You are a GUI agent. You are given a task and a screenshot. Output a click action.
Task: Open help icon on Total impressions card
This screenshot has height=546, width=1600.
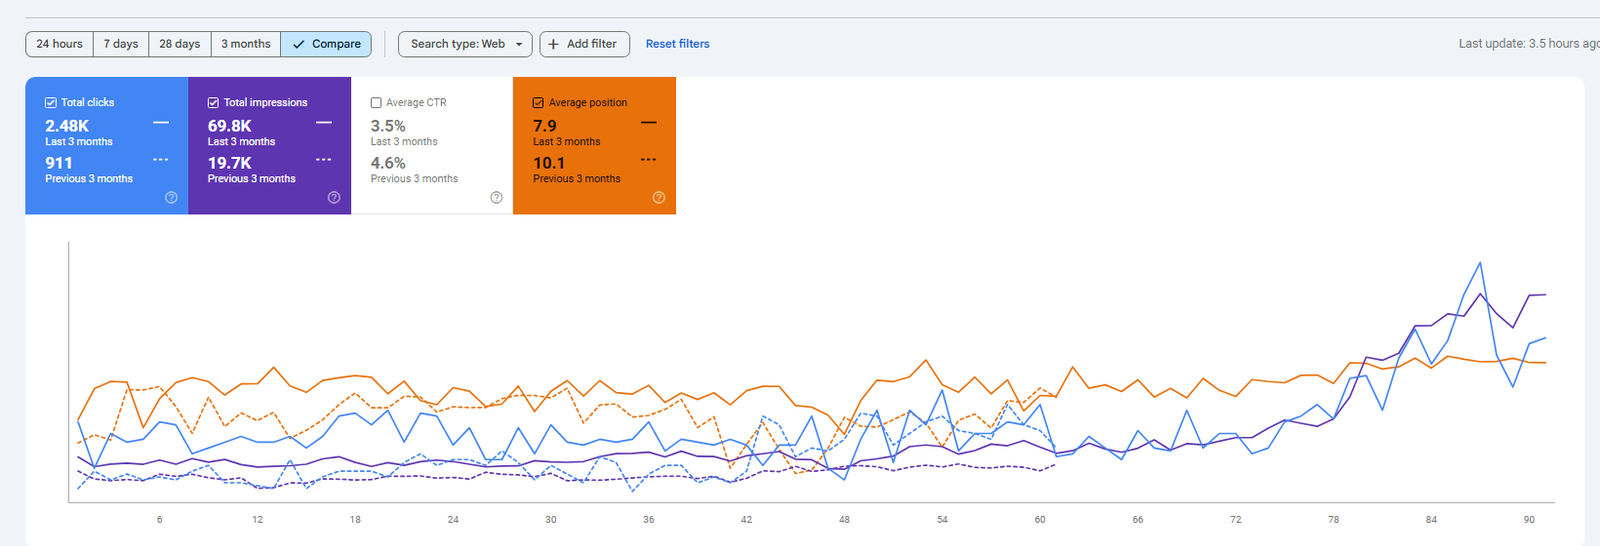(x=334, y=198)
